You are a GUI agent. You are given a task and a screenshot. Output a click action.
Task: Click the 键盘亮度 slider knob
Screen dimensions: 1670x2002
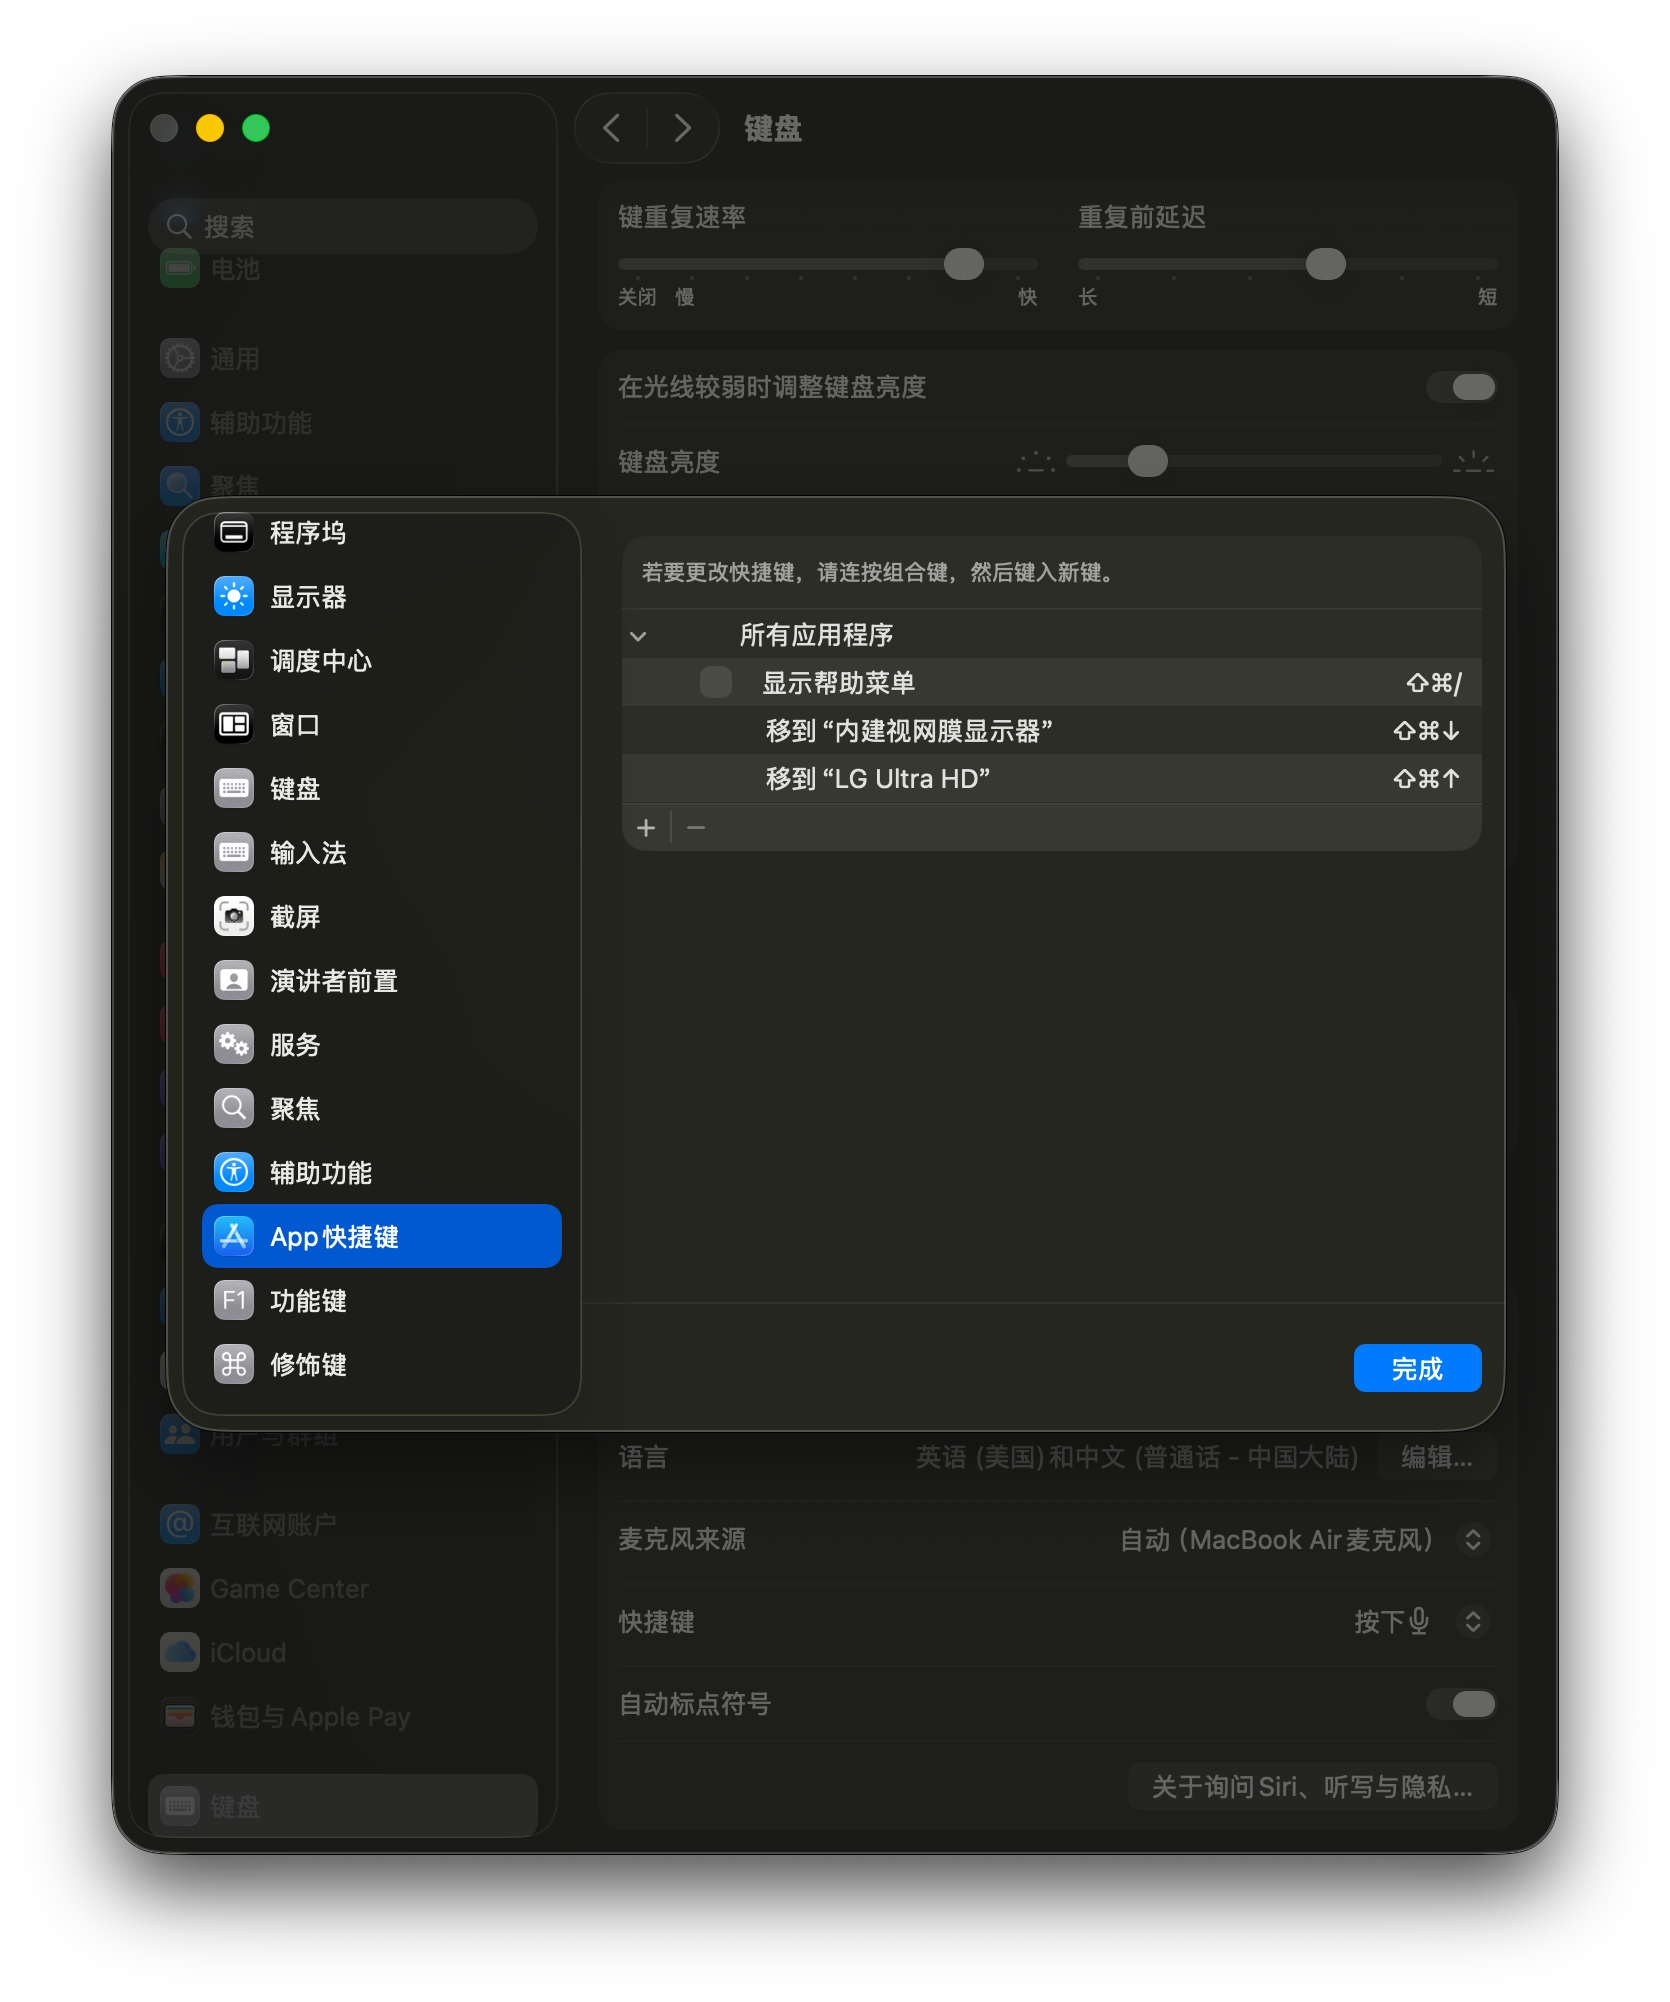pos(1147,462)
